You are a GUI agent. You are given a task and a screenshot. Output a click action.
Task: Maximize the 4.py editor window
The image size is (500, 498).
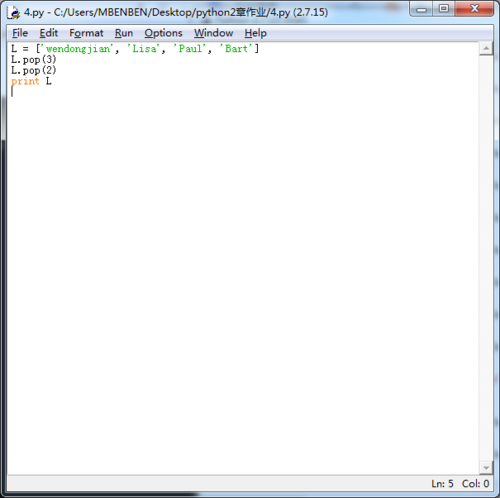coord(444,9)
